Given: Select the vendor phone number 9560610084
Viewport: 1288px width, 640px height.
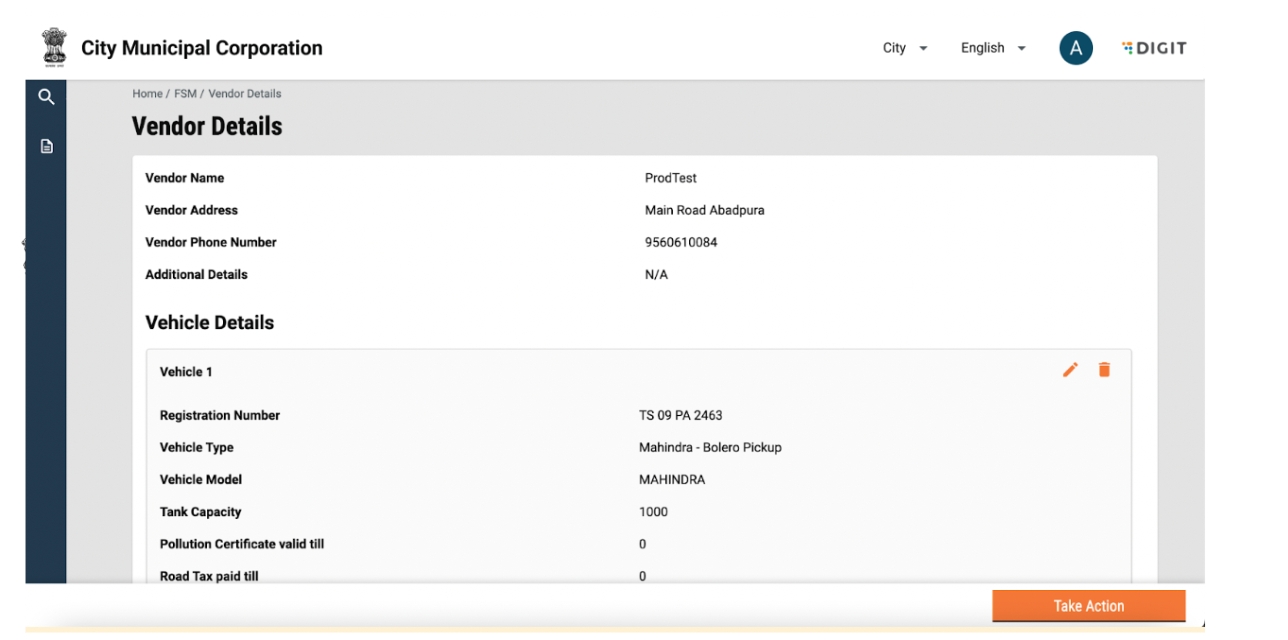Looking at the screenshot, I should [x=681, y=242].
